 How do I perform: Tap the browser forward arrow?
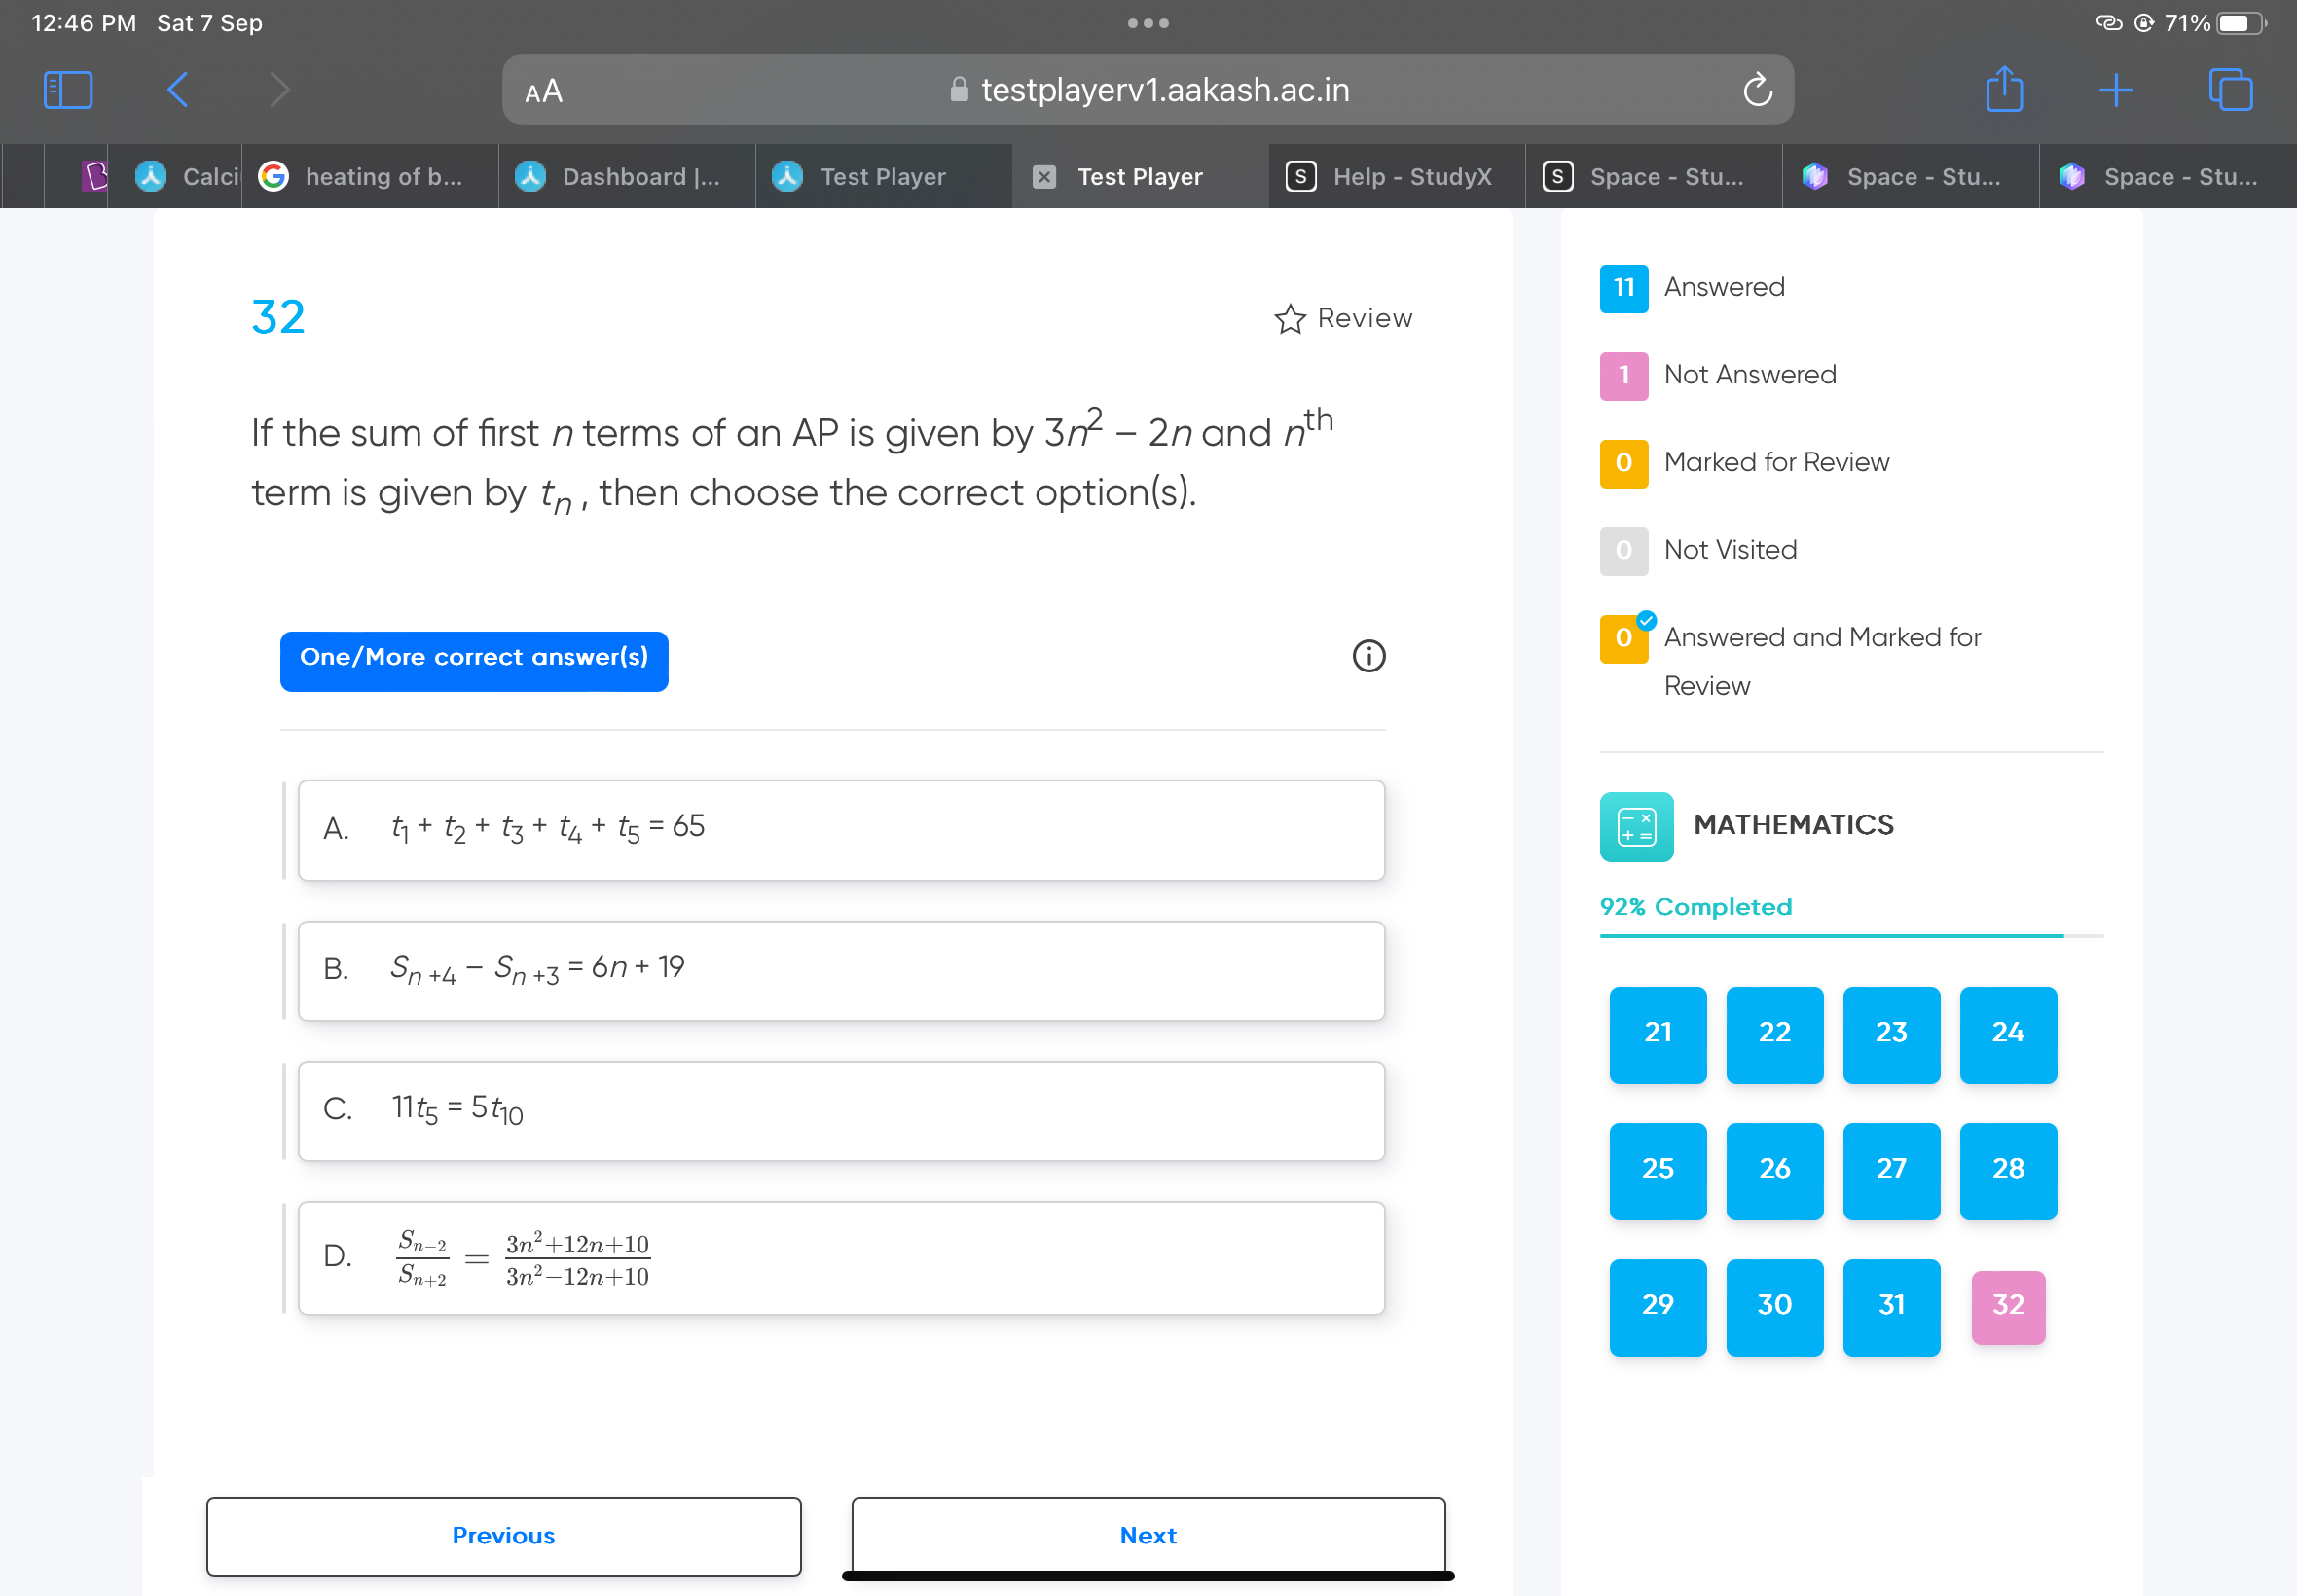click(x=280, y=90)
